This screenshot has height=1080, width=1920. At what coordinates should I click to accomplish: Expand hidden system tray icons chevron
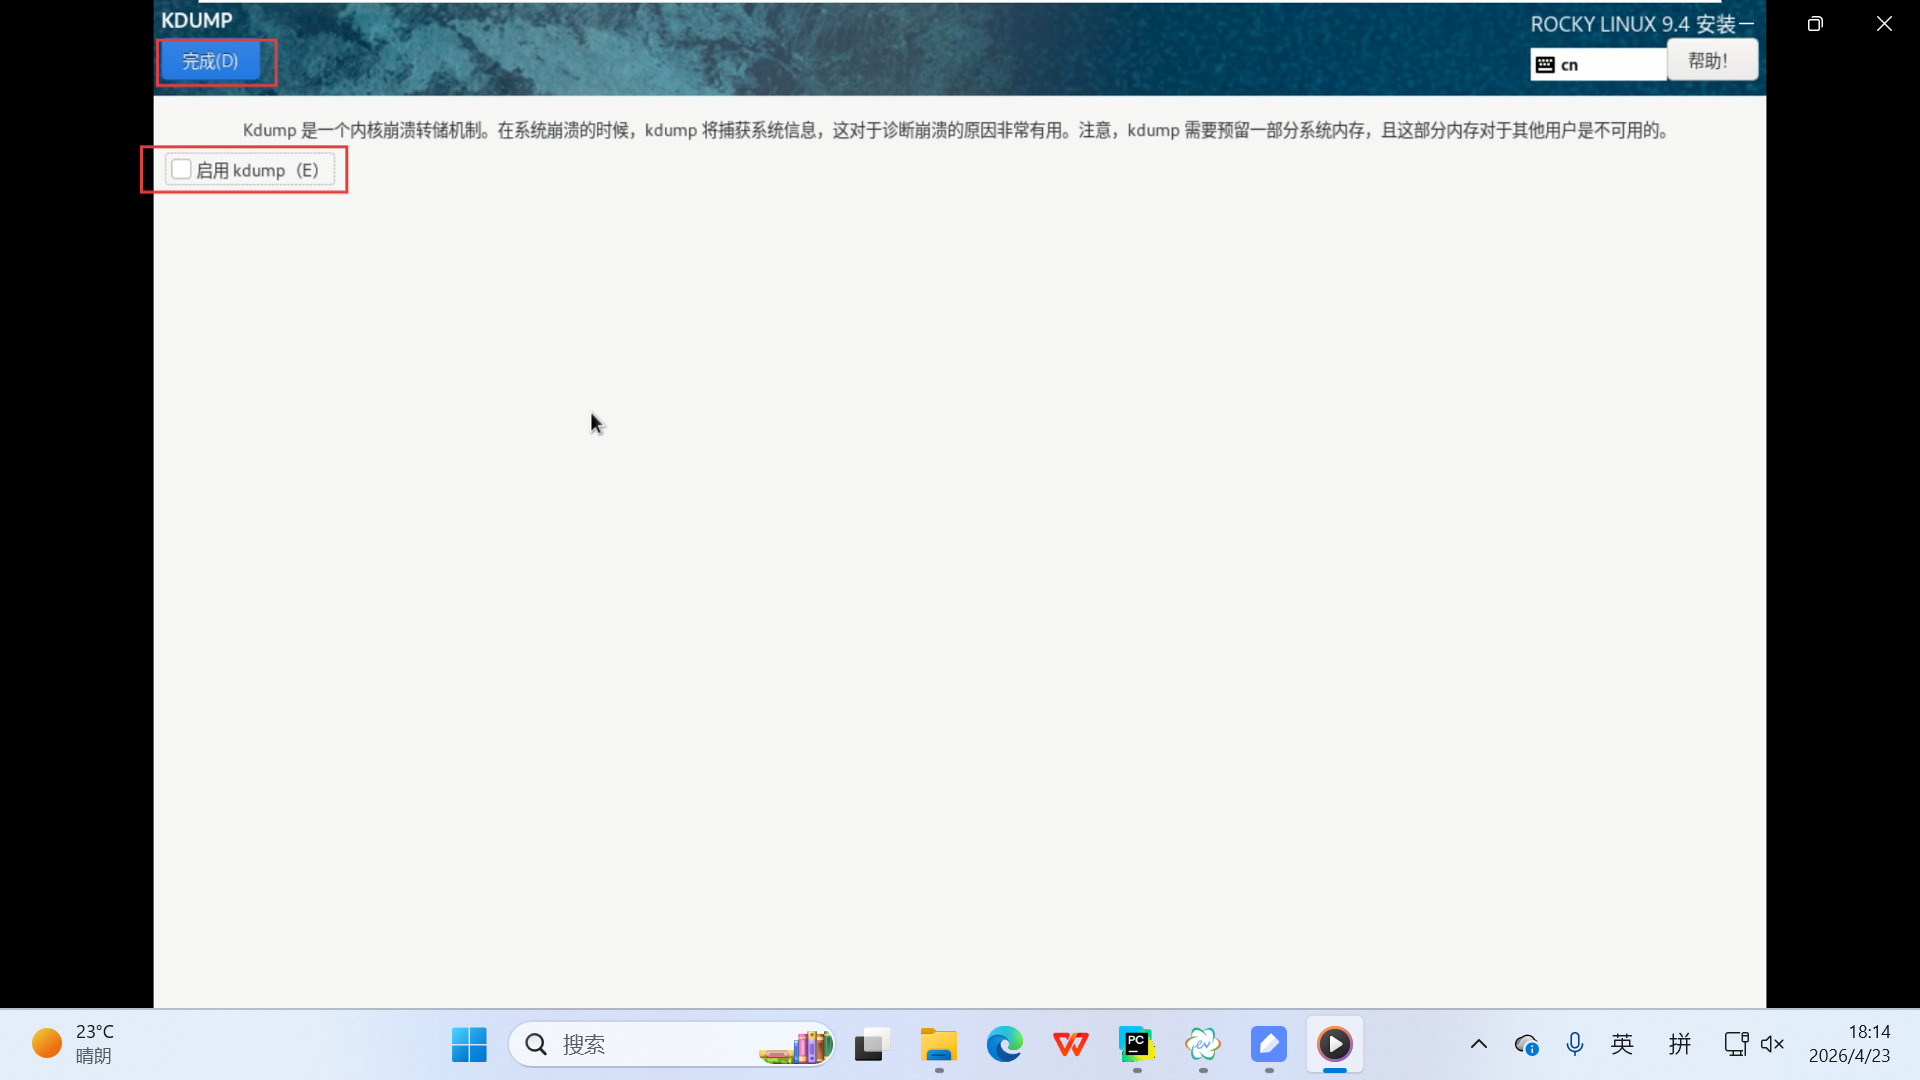pyautogui.click(x=1478, y=1045)
